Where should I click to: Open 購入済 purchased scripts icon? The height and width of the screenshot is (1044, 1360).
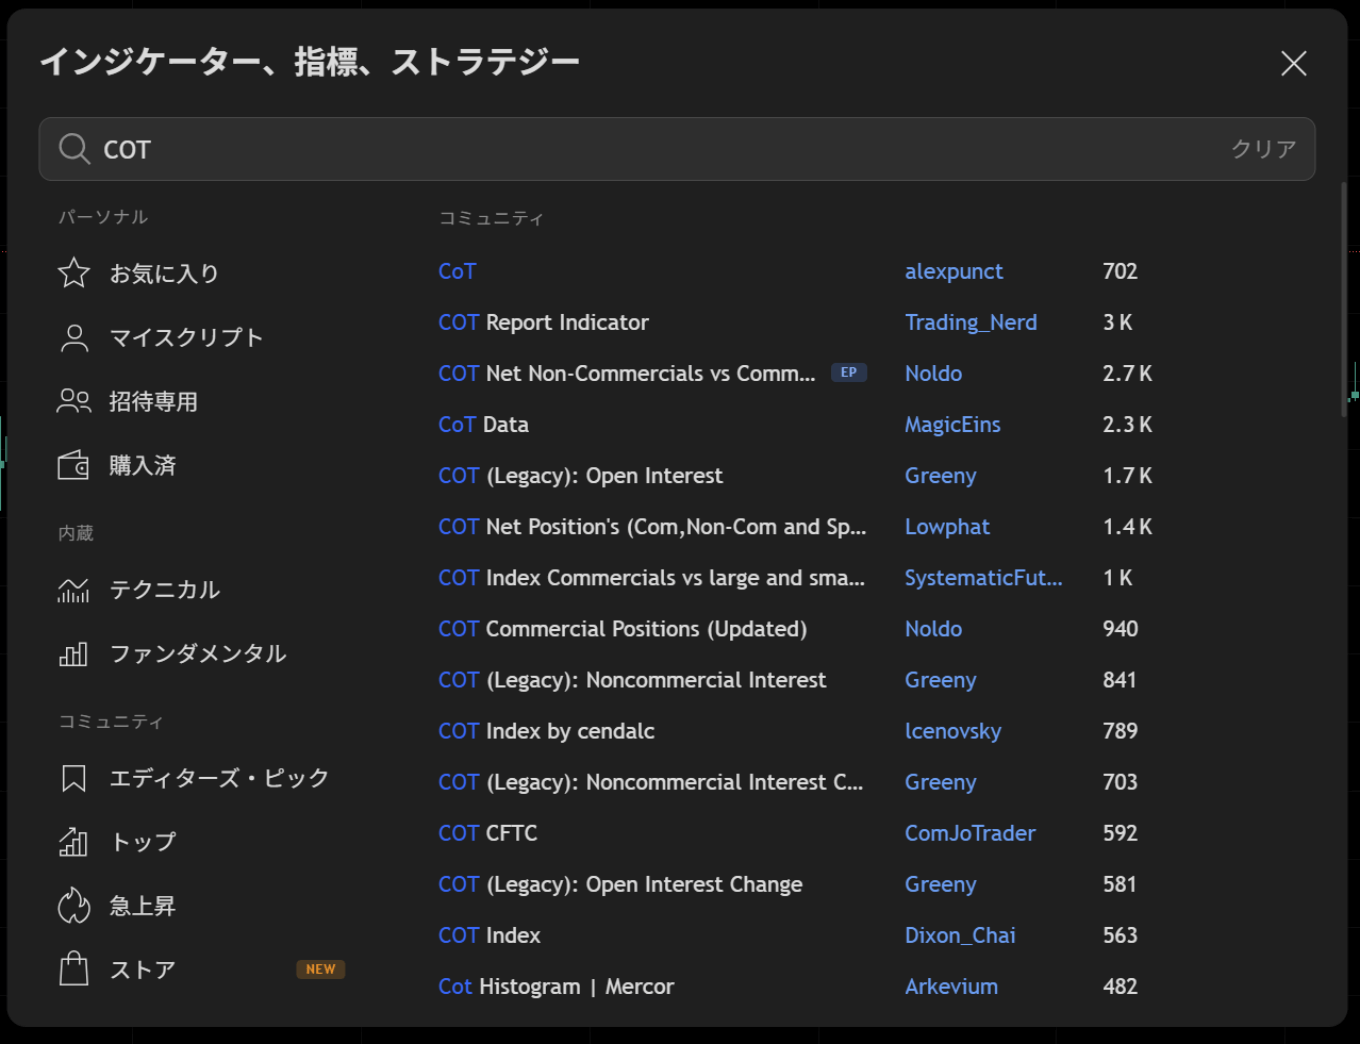[73, 464]
